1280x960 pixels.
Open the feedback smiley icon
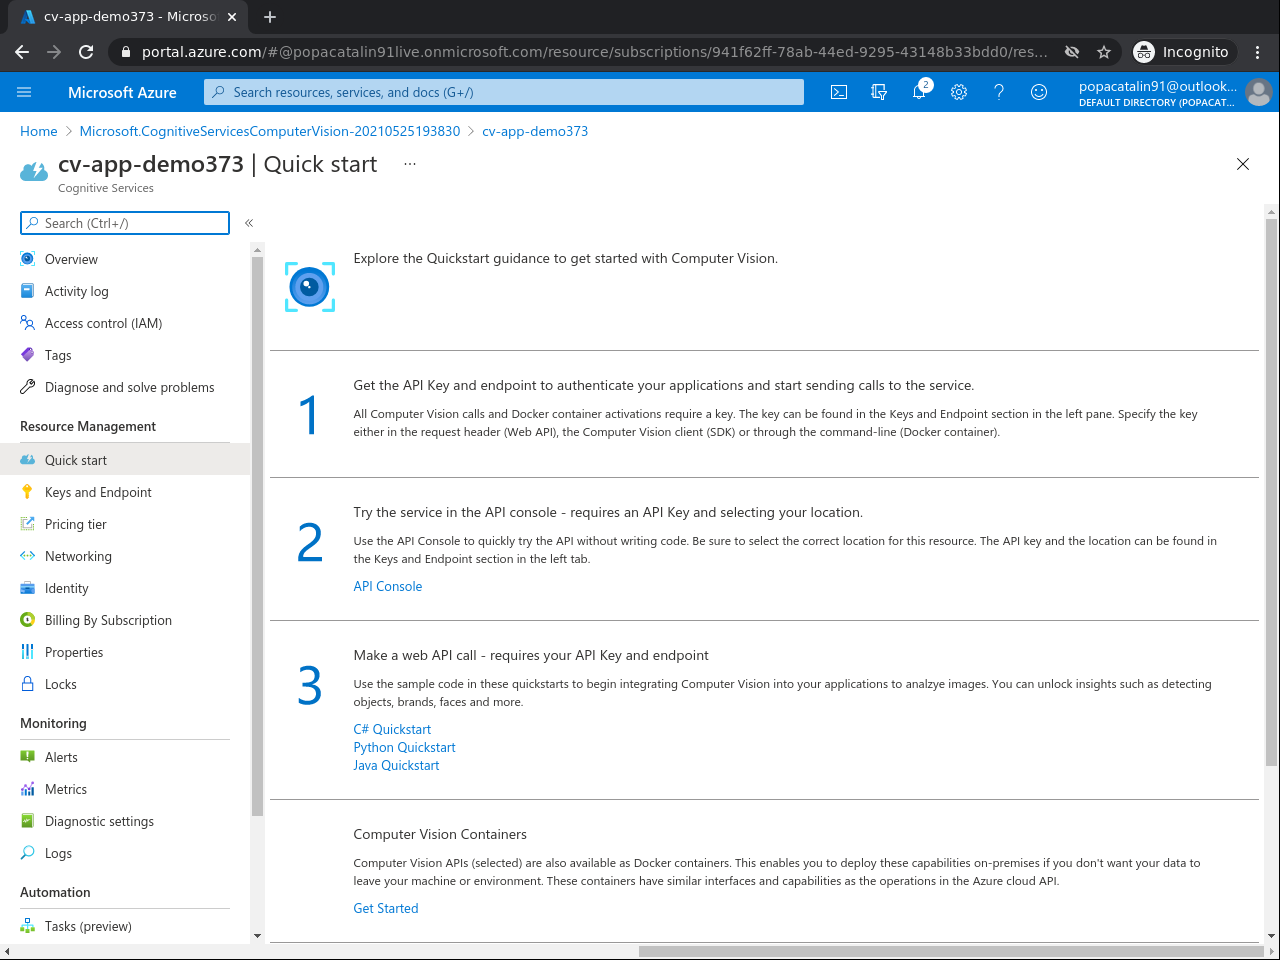[x=1039, y=92]
